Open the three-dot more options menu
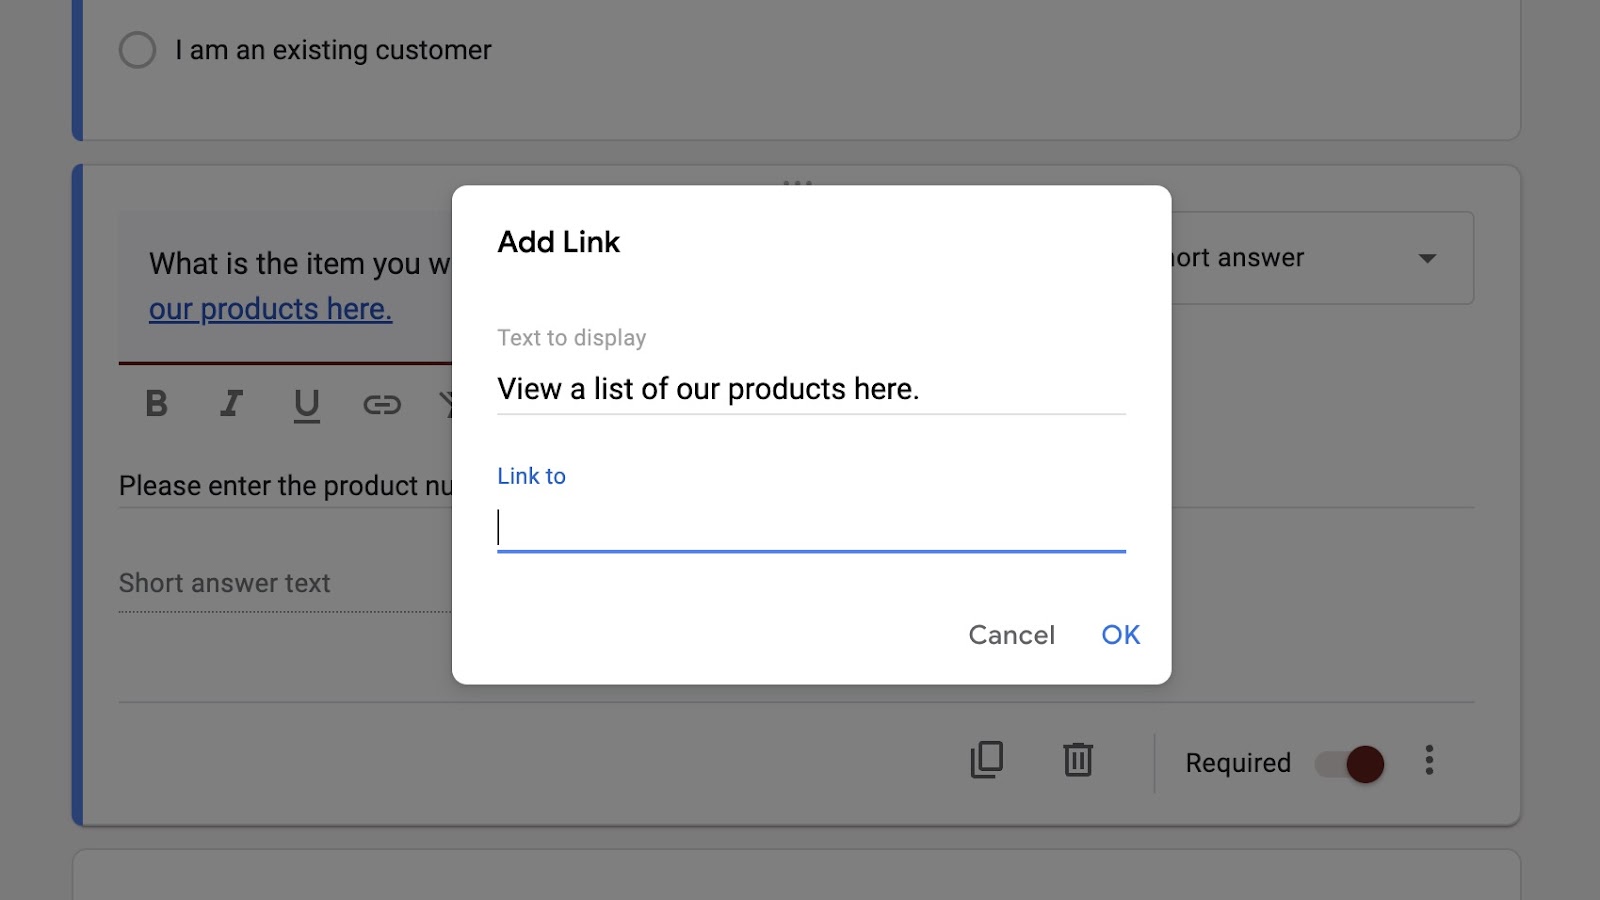1600x900 pixels. [x=1429, y=760]
